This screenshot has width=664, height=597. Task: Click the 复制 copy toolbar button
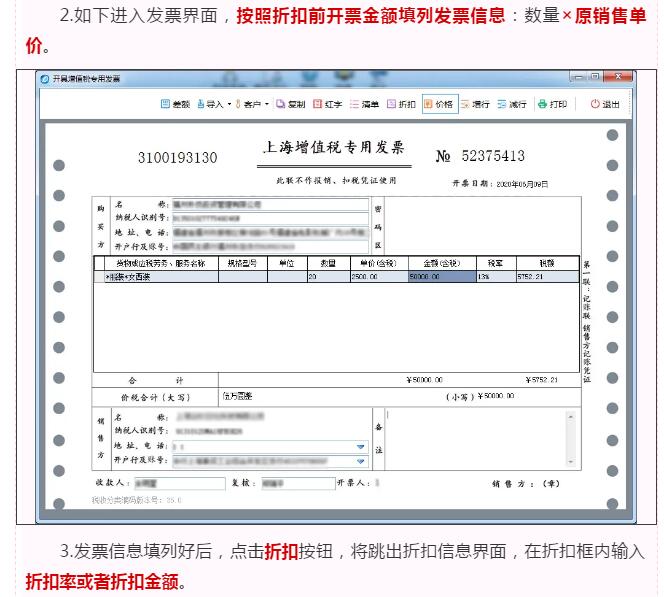pos(290,104)
